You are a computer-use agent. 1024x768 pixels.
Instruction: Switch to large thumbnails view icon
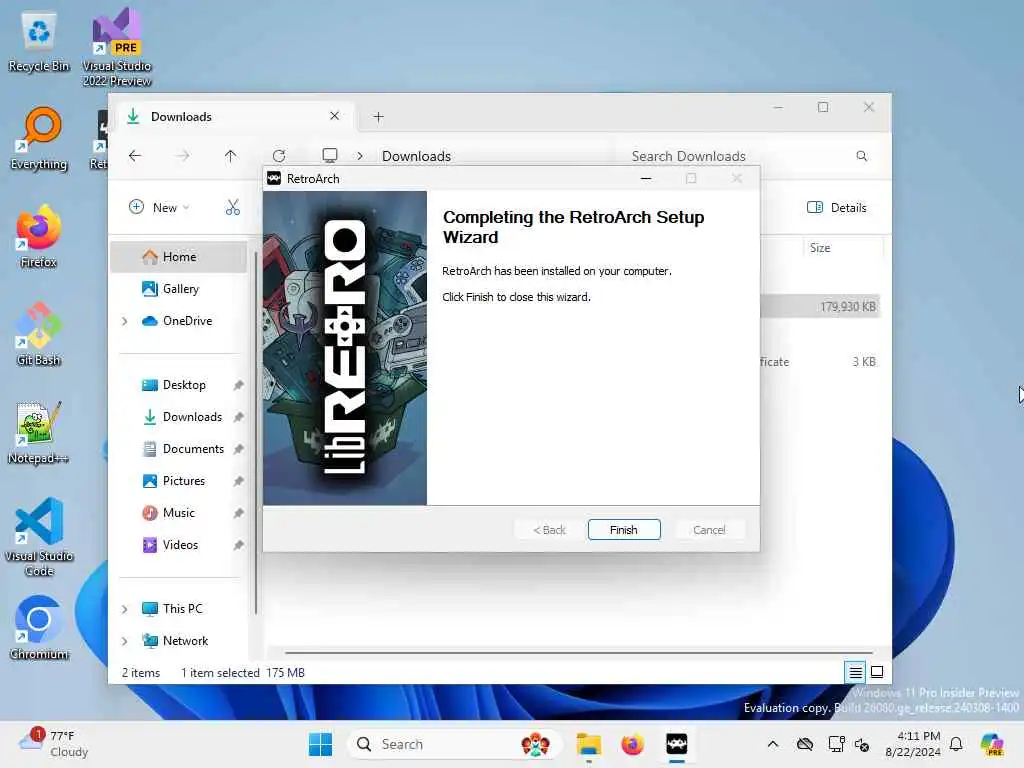click(877, 672)
